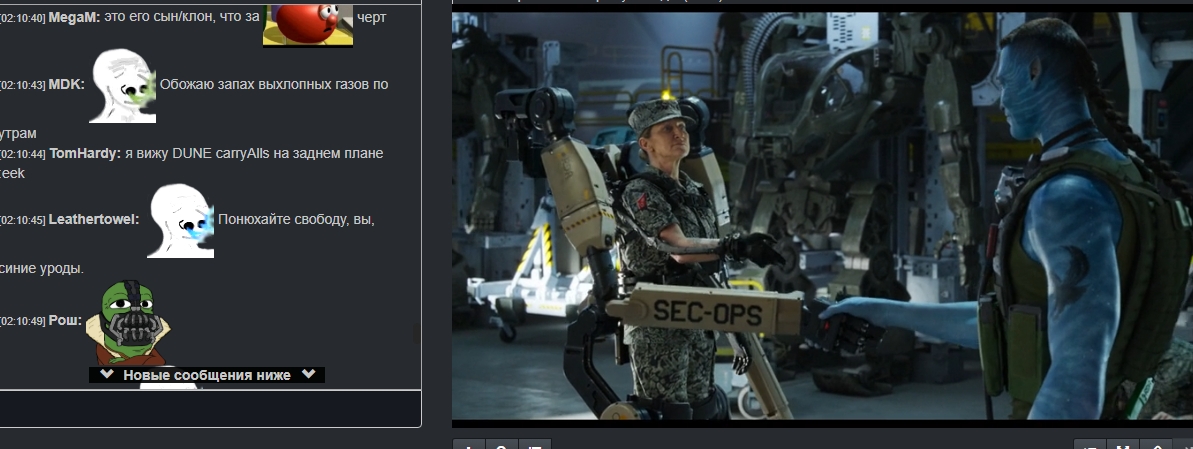Select the username Leathertowel in chat
The image size is (1193, 449).
tap(94, 220)
